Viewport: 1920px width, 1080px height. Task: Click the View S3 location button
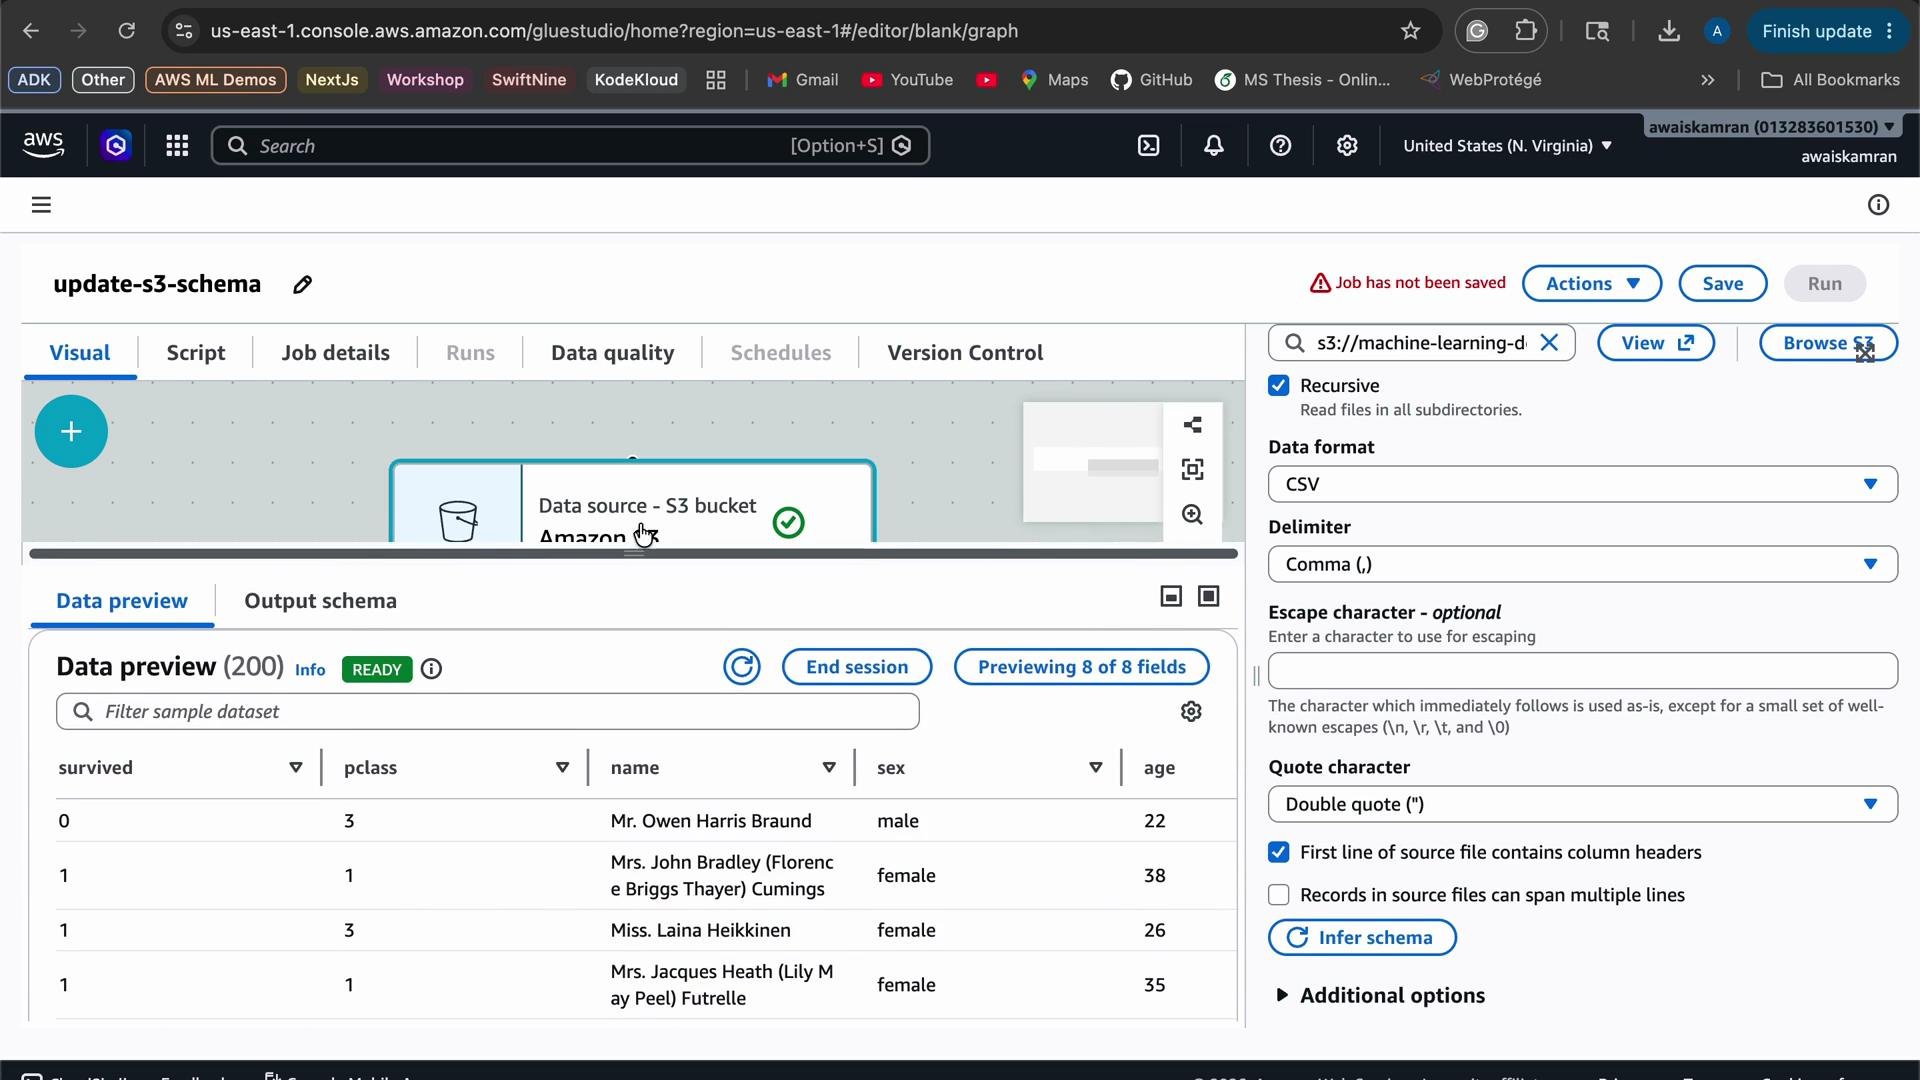point(1656,343)
